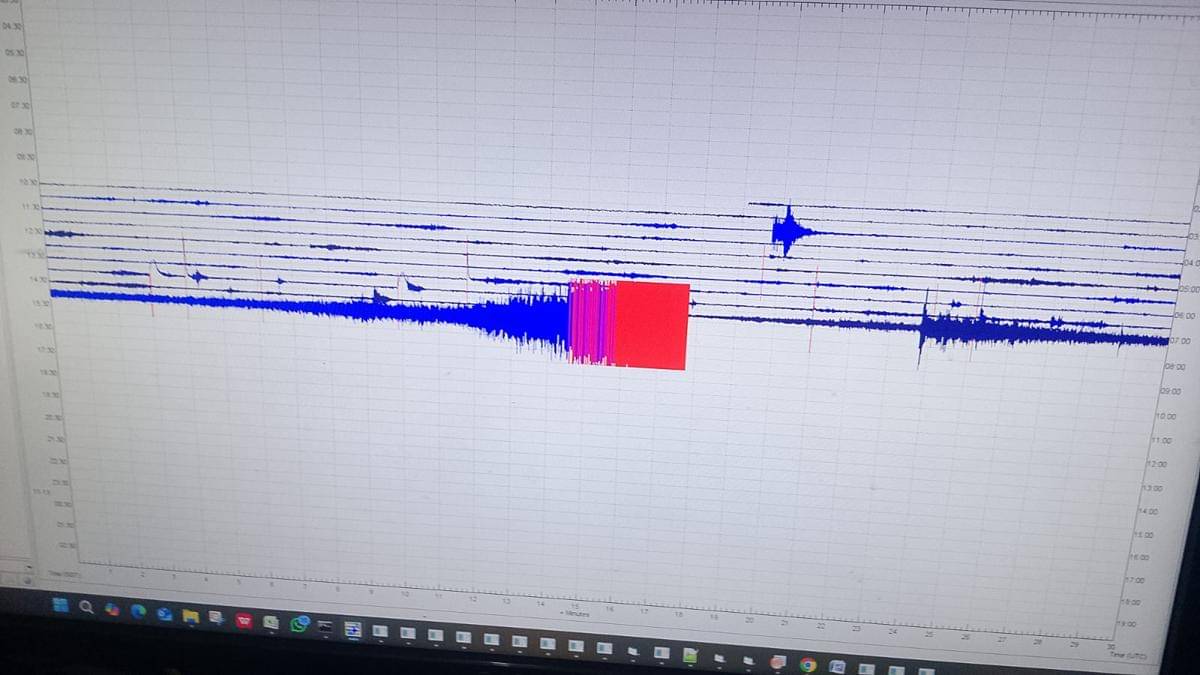The image size is (1200, 675).
Task: Launch Google Chrome from the taskbar
Action: [807, 664]
